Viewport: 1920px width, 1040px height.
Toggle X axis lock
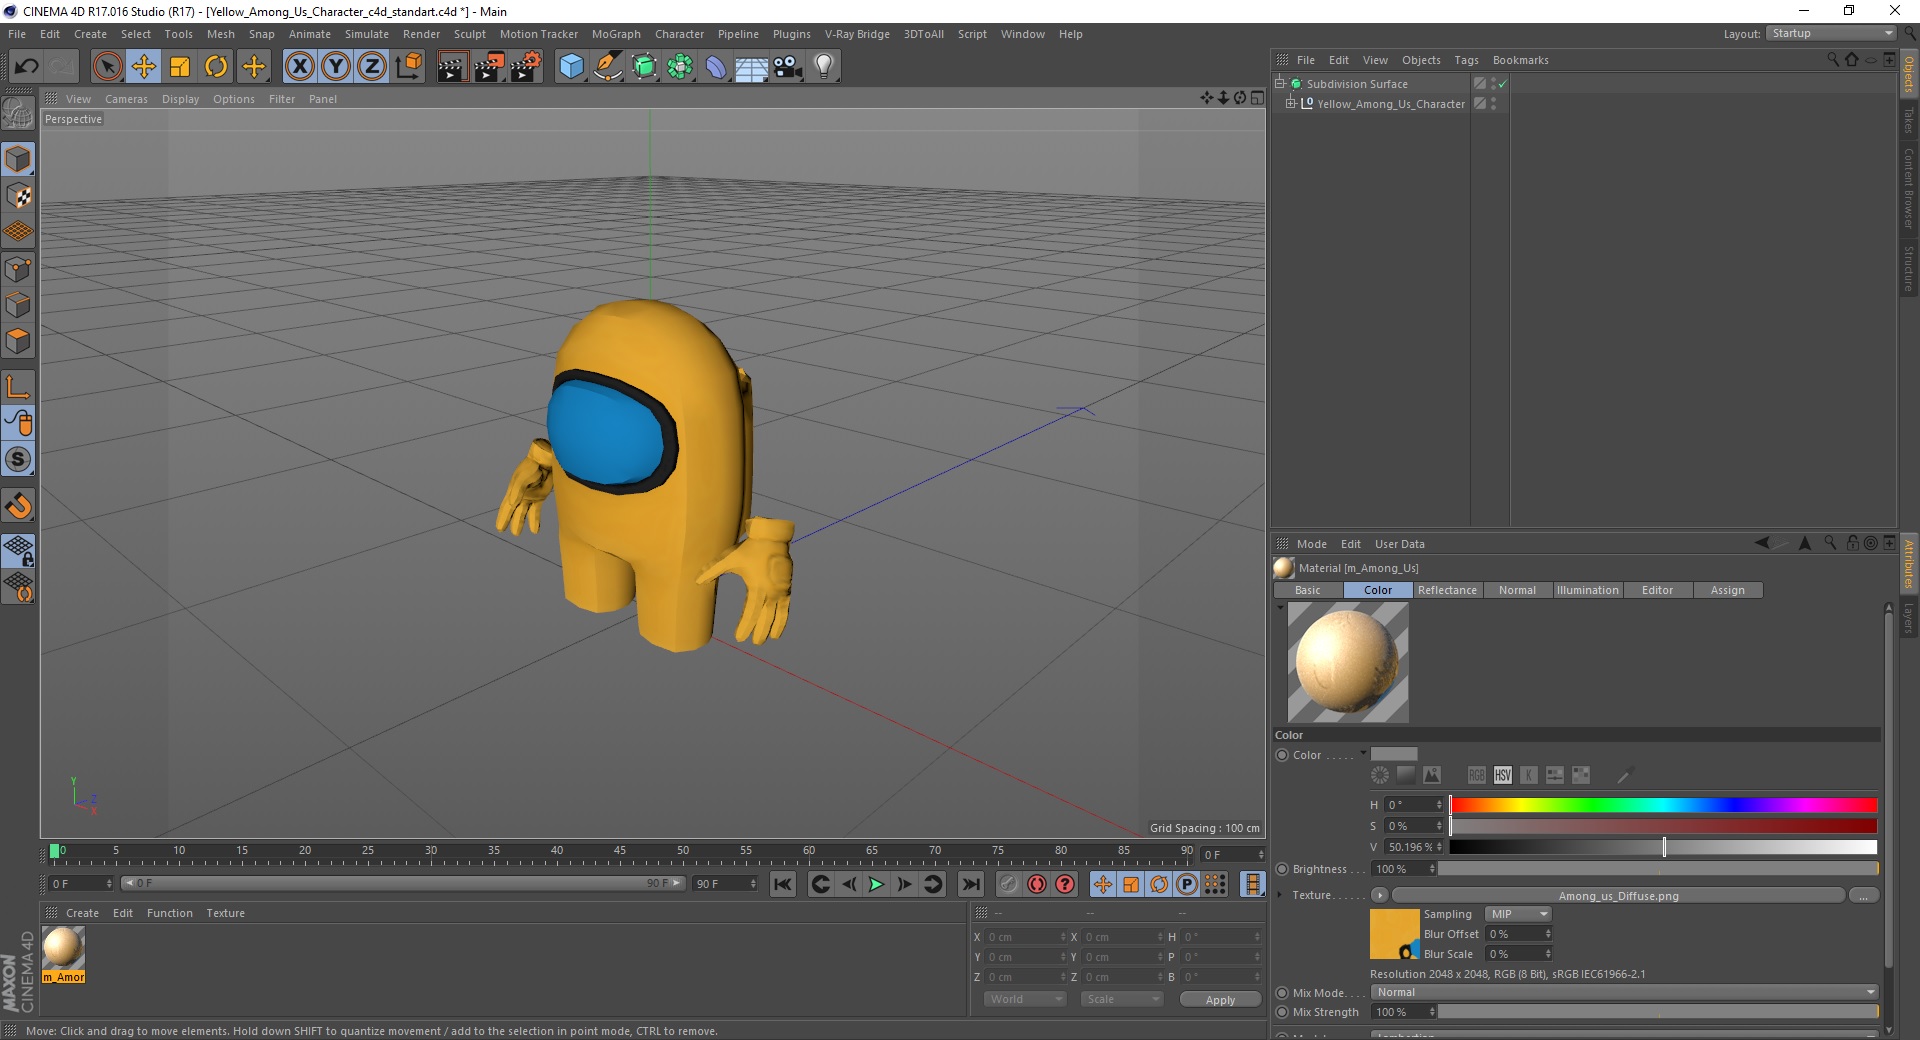coord(299,67)
